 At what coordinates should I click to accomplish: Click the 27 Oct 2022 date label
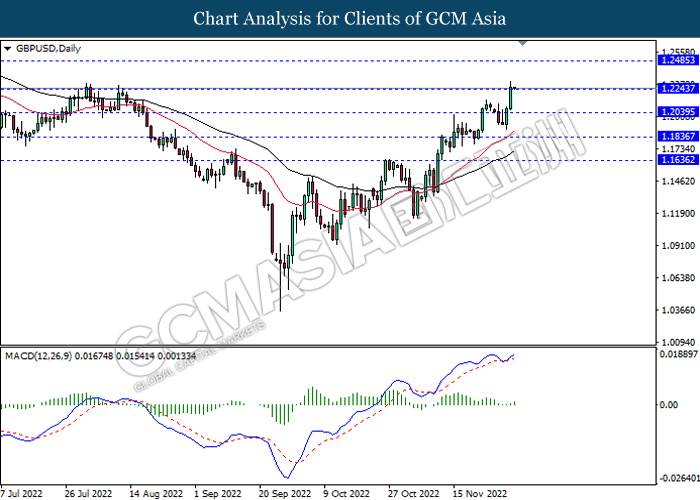[x=414, y=494]
